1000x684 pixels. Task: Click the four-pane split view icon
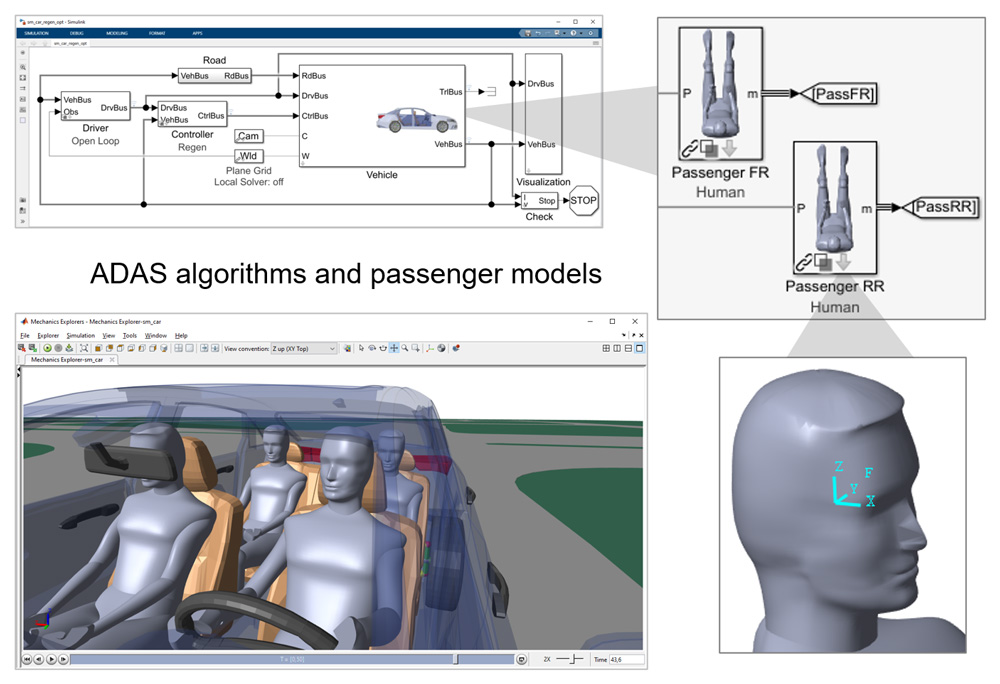(605, 348)
